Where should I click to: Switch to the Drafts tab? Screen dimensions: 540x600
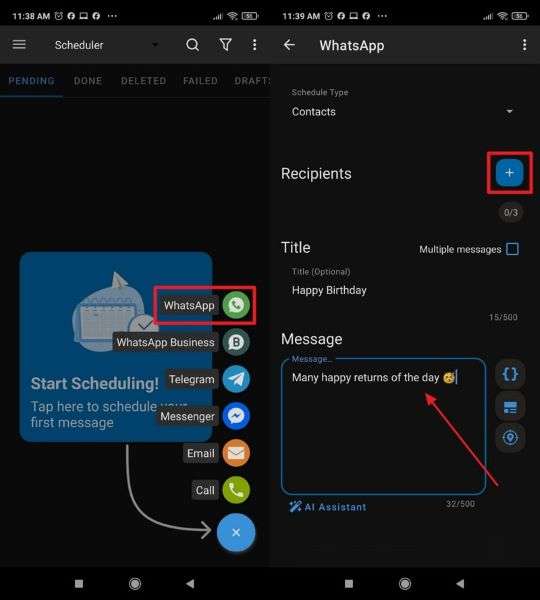click(x=252, y=81)
